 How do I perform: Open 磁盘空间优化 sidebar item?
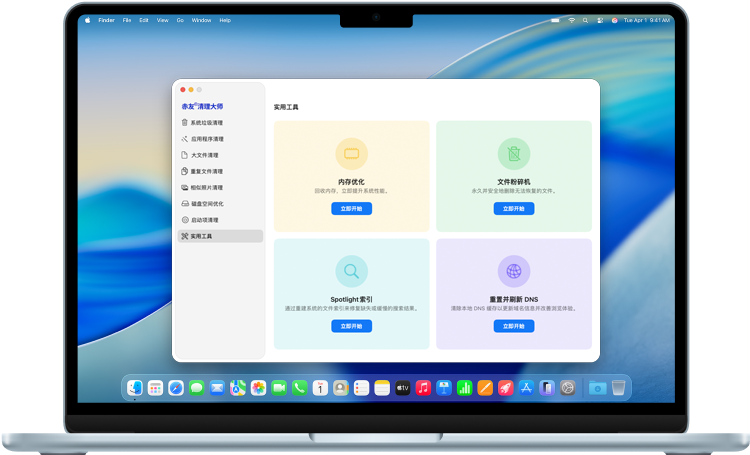(206, 203)
